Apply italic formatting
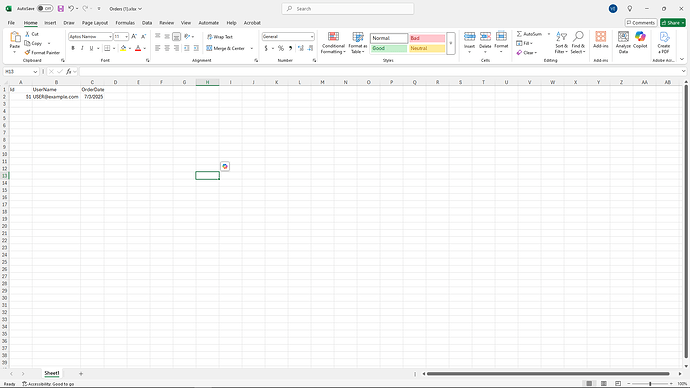690x388 pixels. 82,48
